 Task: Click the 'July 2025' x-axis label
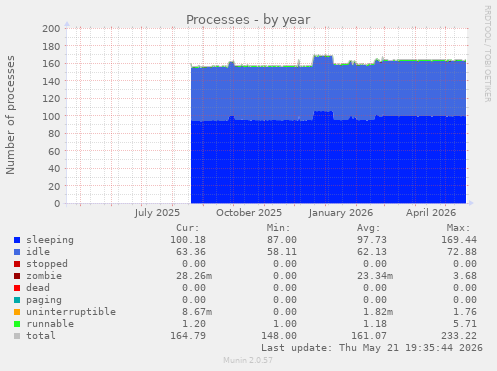point(157,213)
